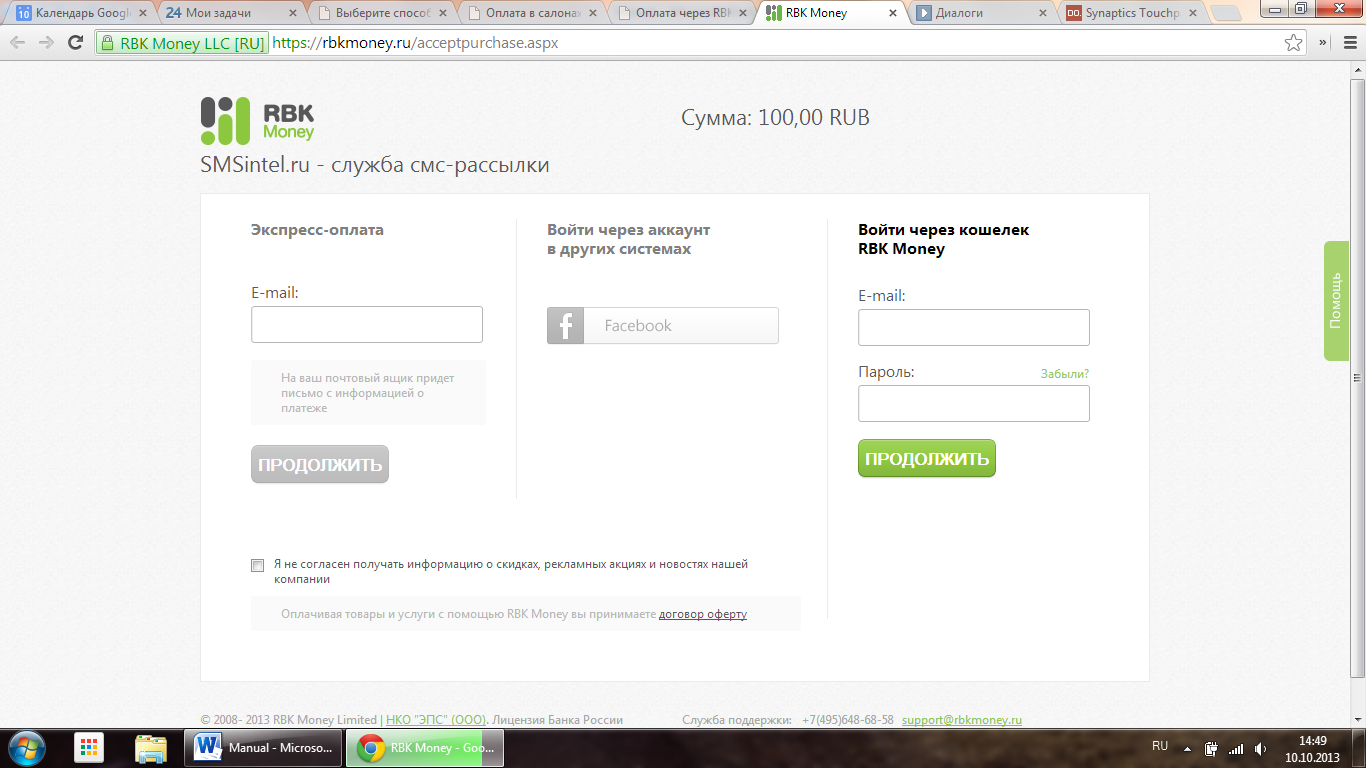Click the browser back arrow
The height and width of the screenshot is (768, 1366).
(17, 43)
